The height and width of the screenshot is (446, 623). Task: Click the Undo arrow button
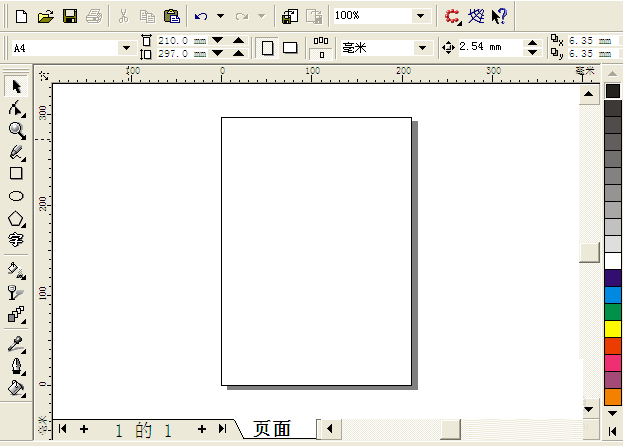tap(201, 16)
